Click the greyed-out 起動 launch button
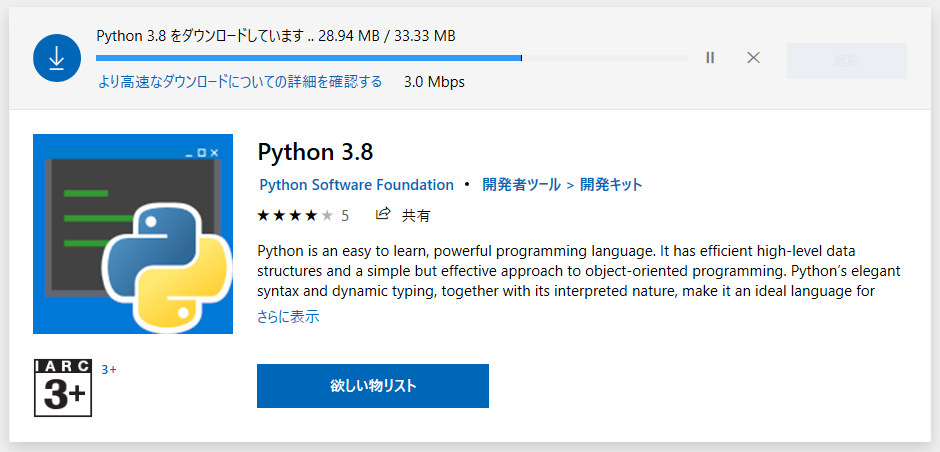 point(846,61)
